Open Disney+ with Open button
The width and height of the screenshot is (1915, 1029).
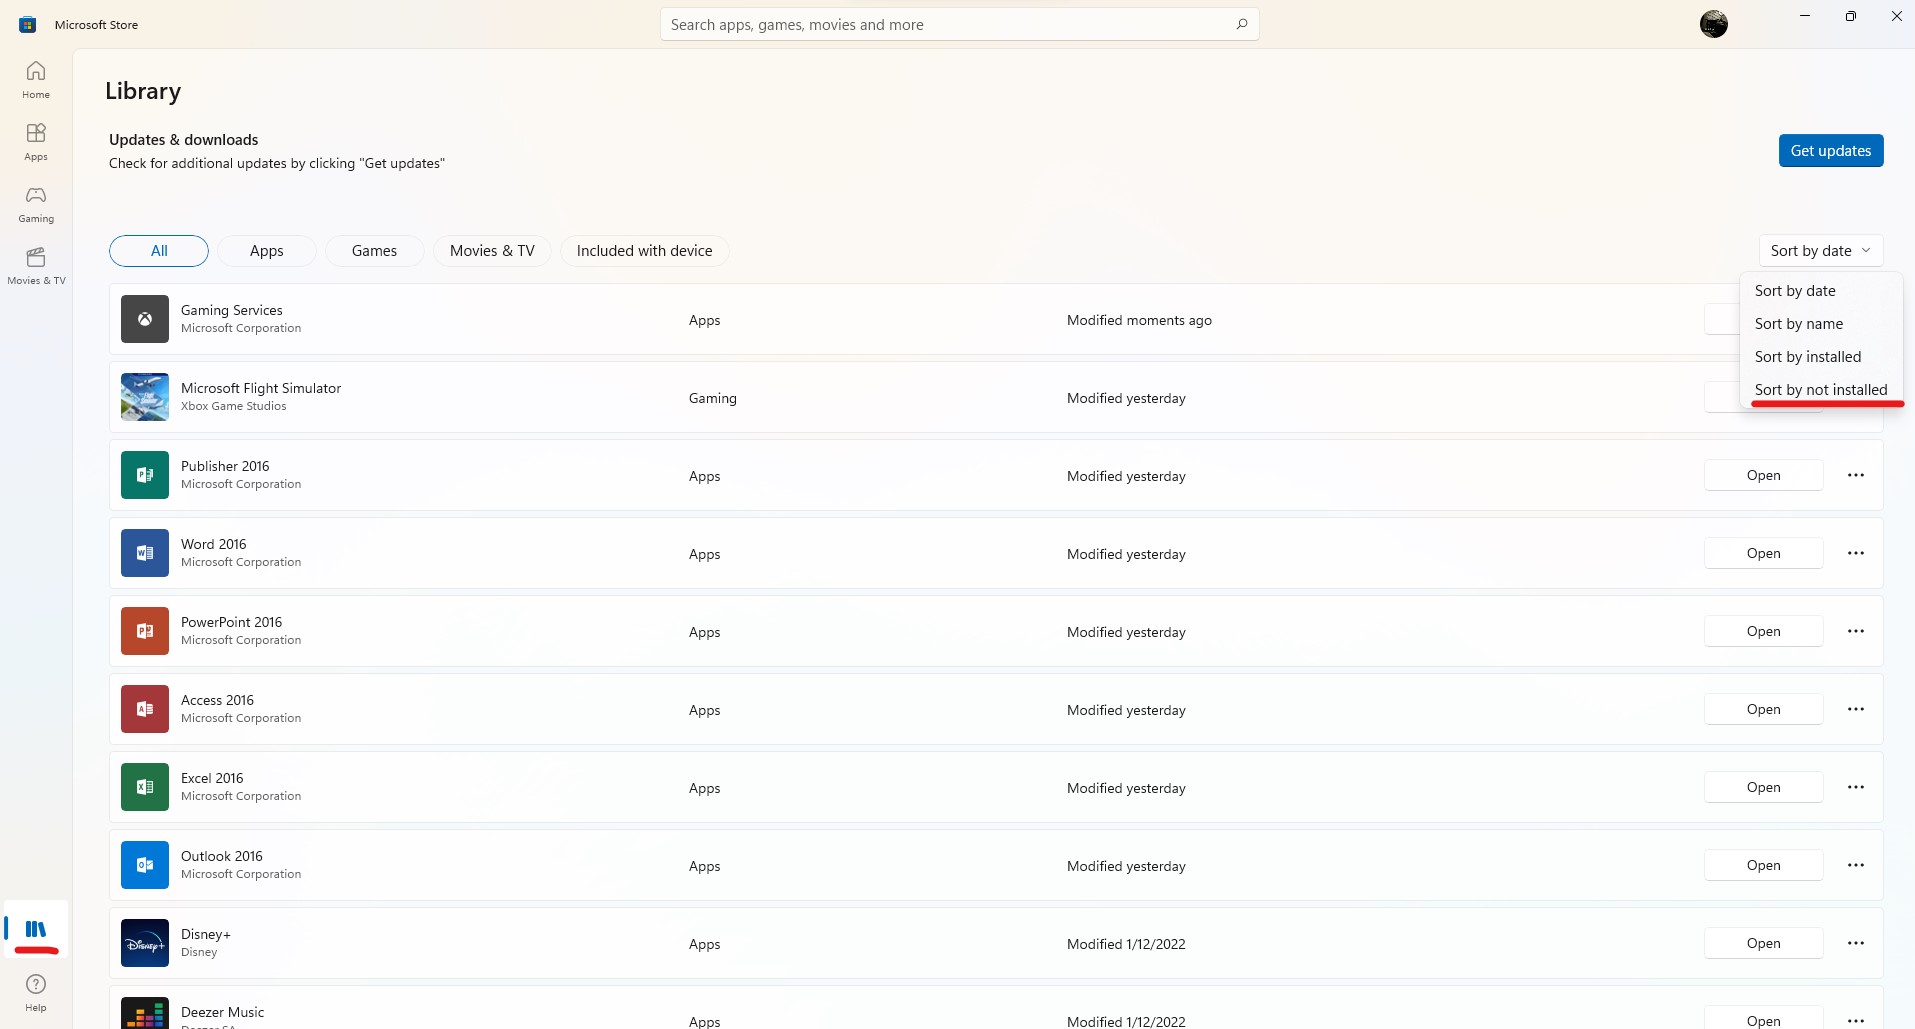1764,943
